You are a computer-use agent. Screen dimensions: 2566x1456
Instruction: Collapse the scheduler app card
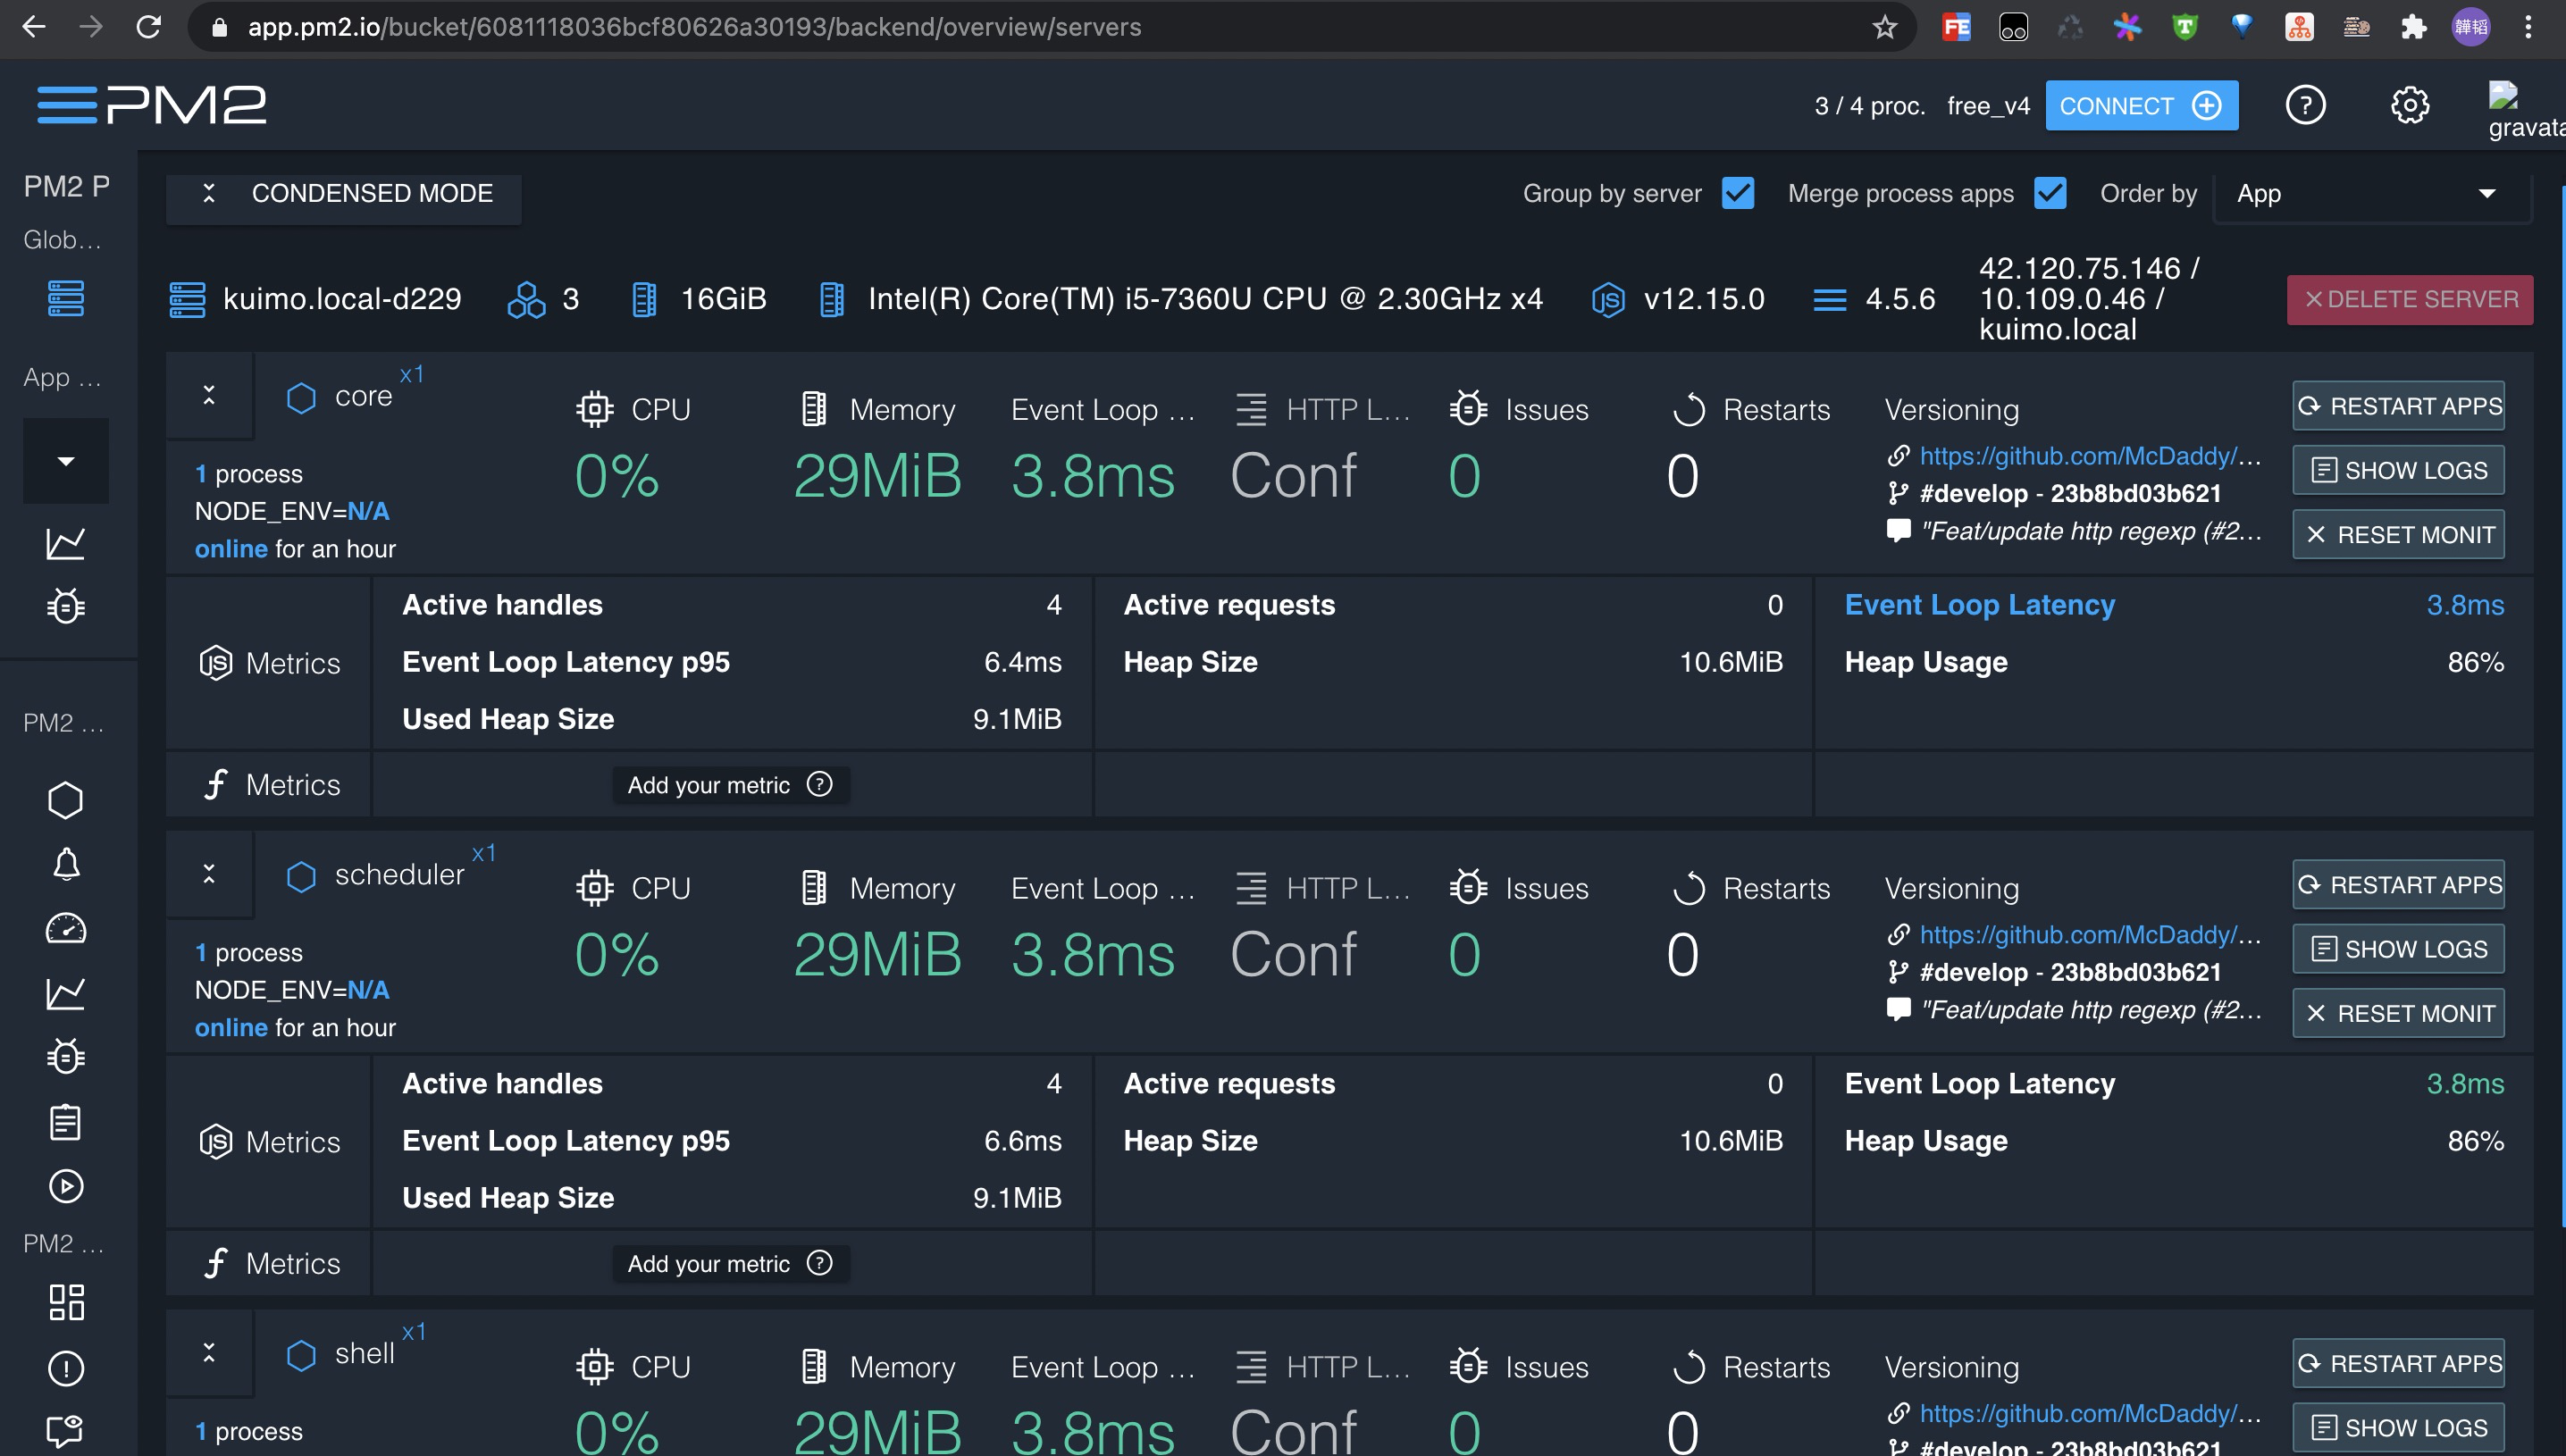click(209, 874)
